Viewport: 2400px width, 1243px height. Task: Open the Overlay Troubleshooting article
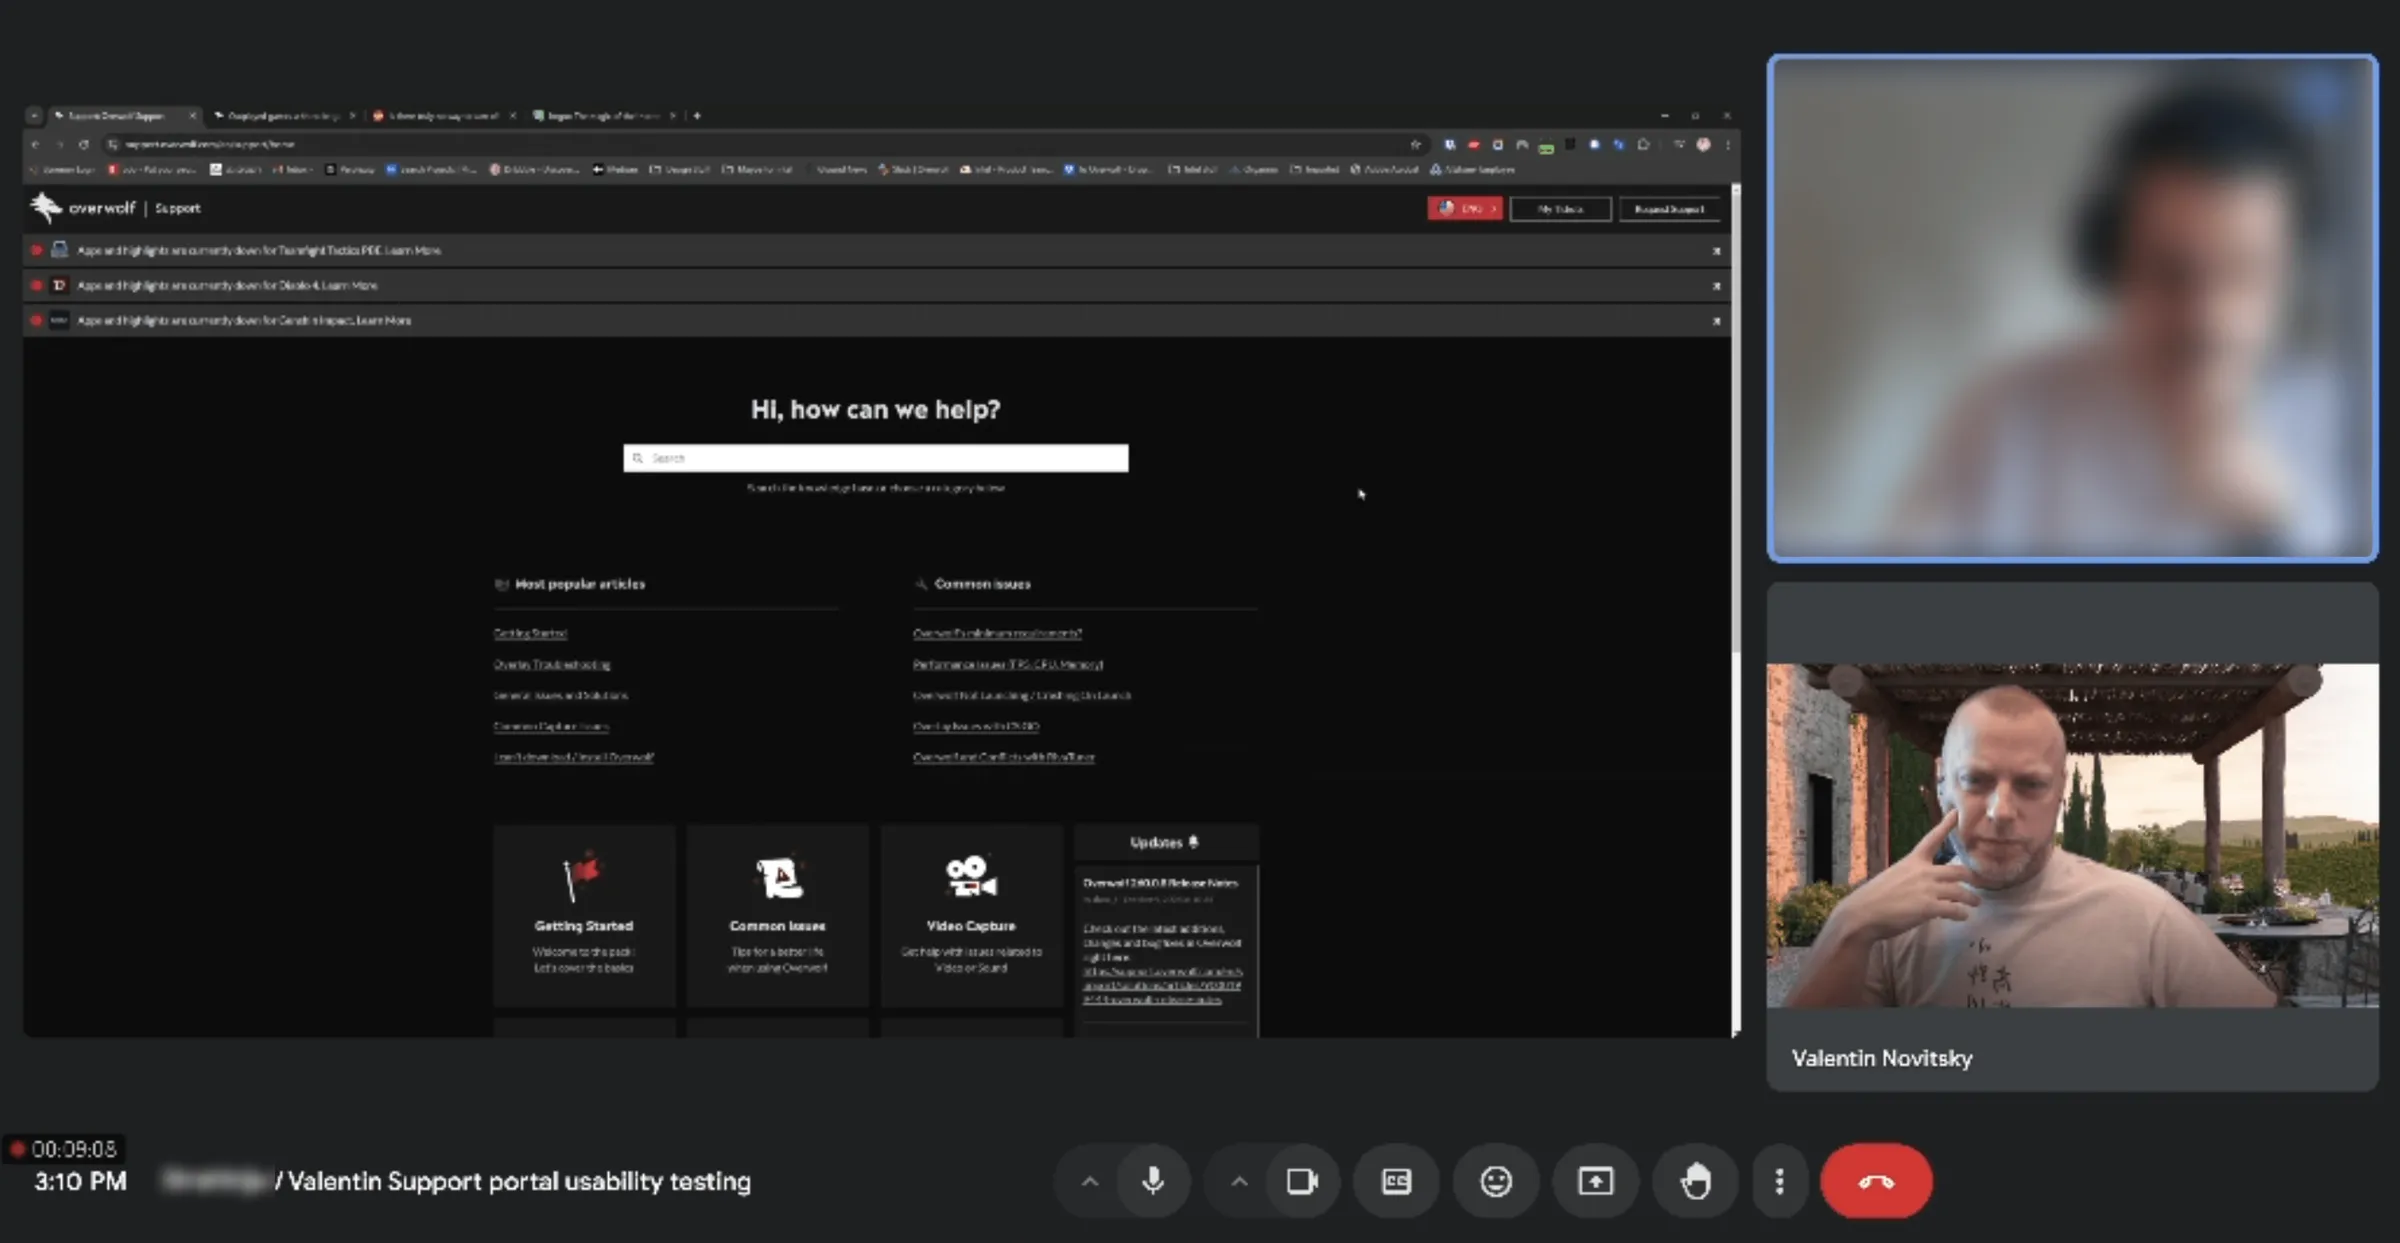tap(552, 664)
